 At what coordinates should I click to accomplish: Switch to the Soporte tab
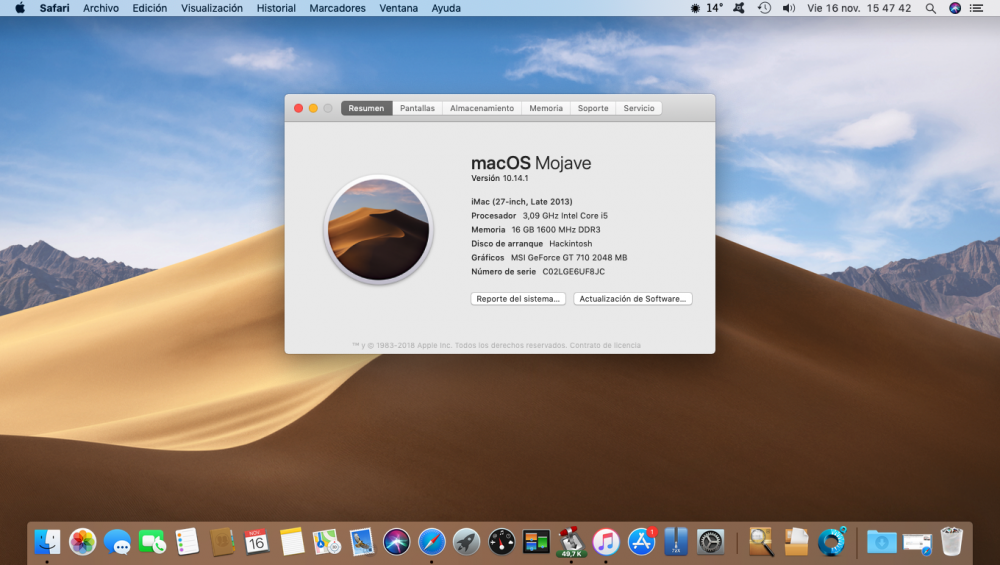pyautogui.click(x=593, y=108)
